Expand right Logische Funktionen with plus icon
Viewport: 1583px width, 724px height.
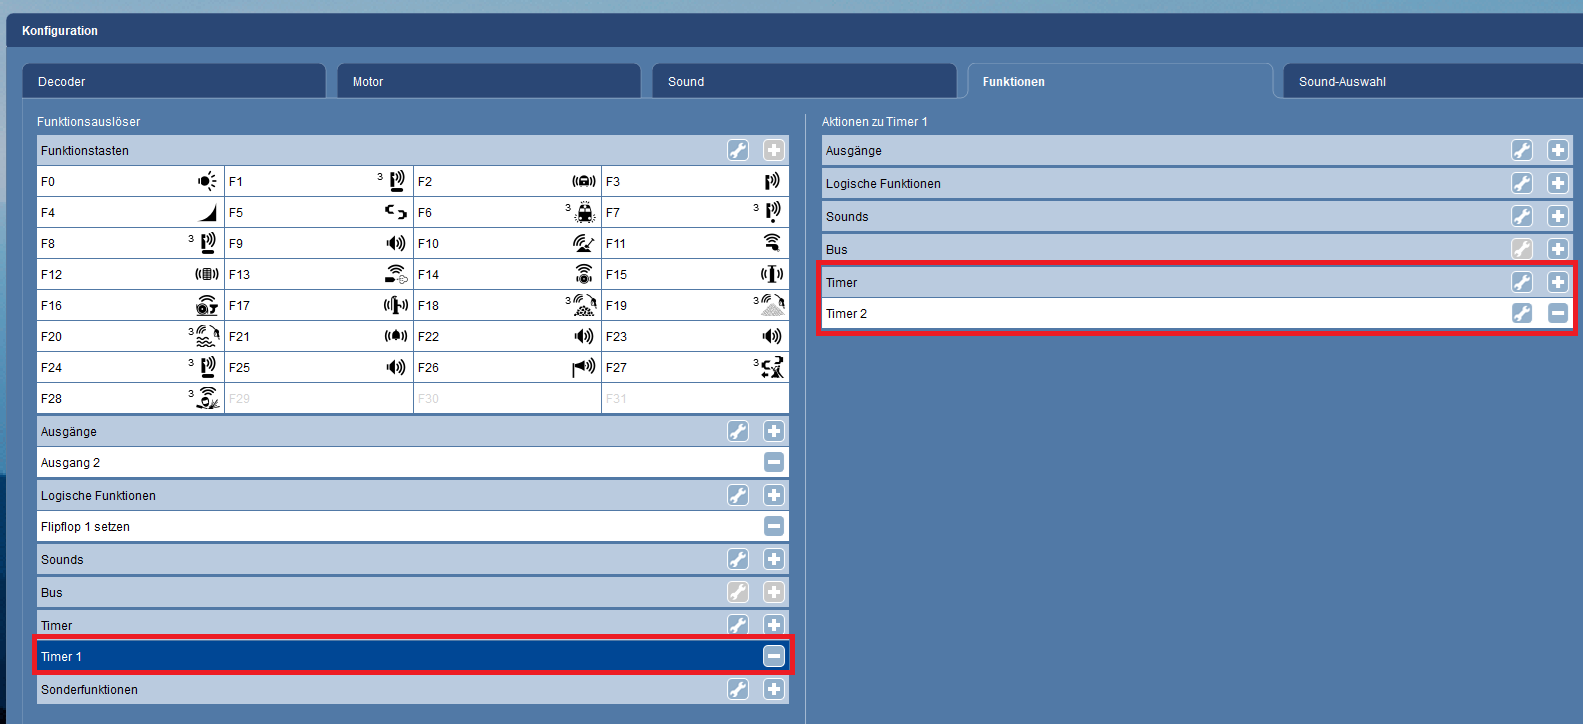coord(1558,183)
